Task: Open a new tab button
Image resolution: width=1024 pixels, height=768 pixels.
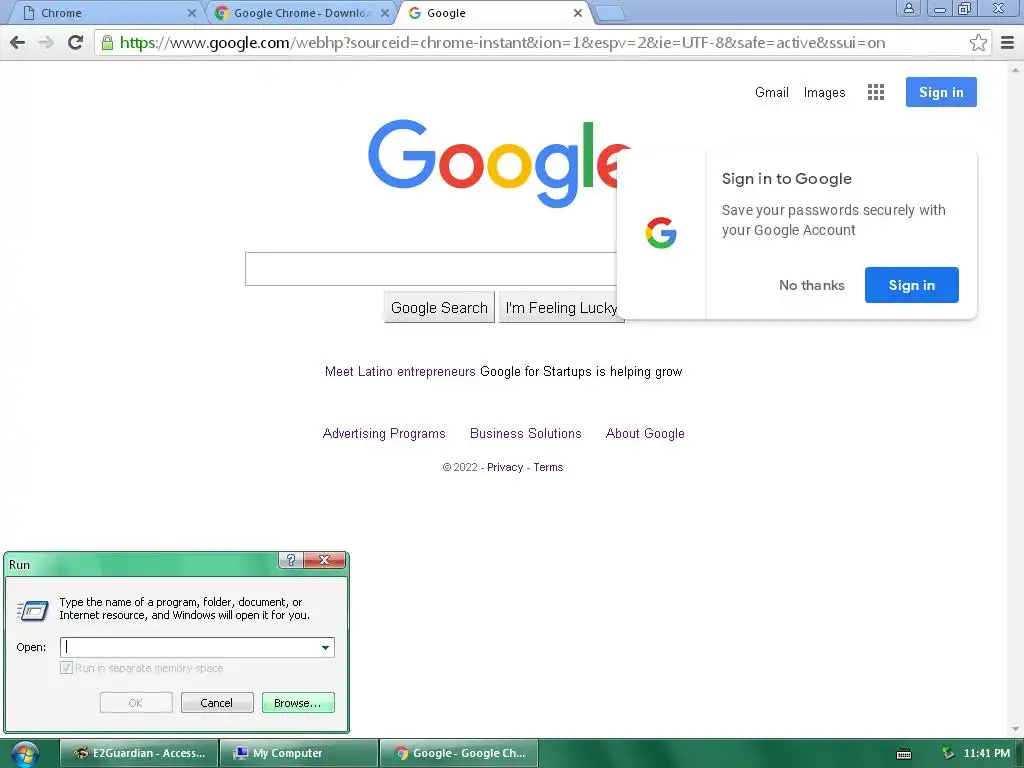Action: tap(611, 13)
